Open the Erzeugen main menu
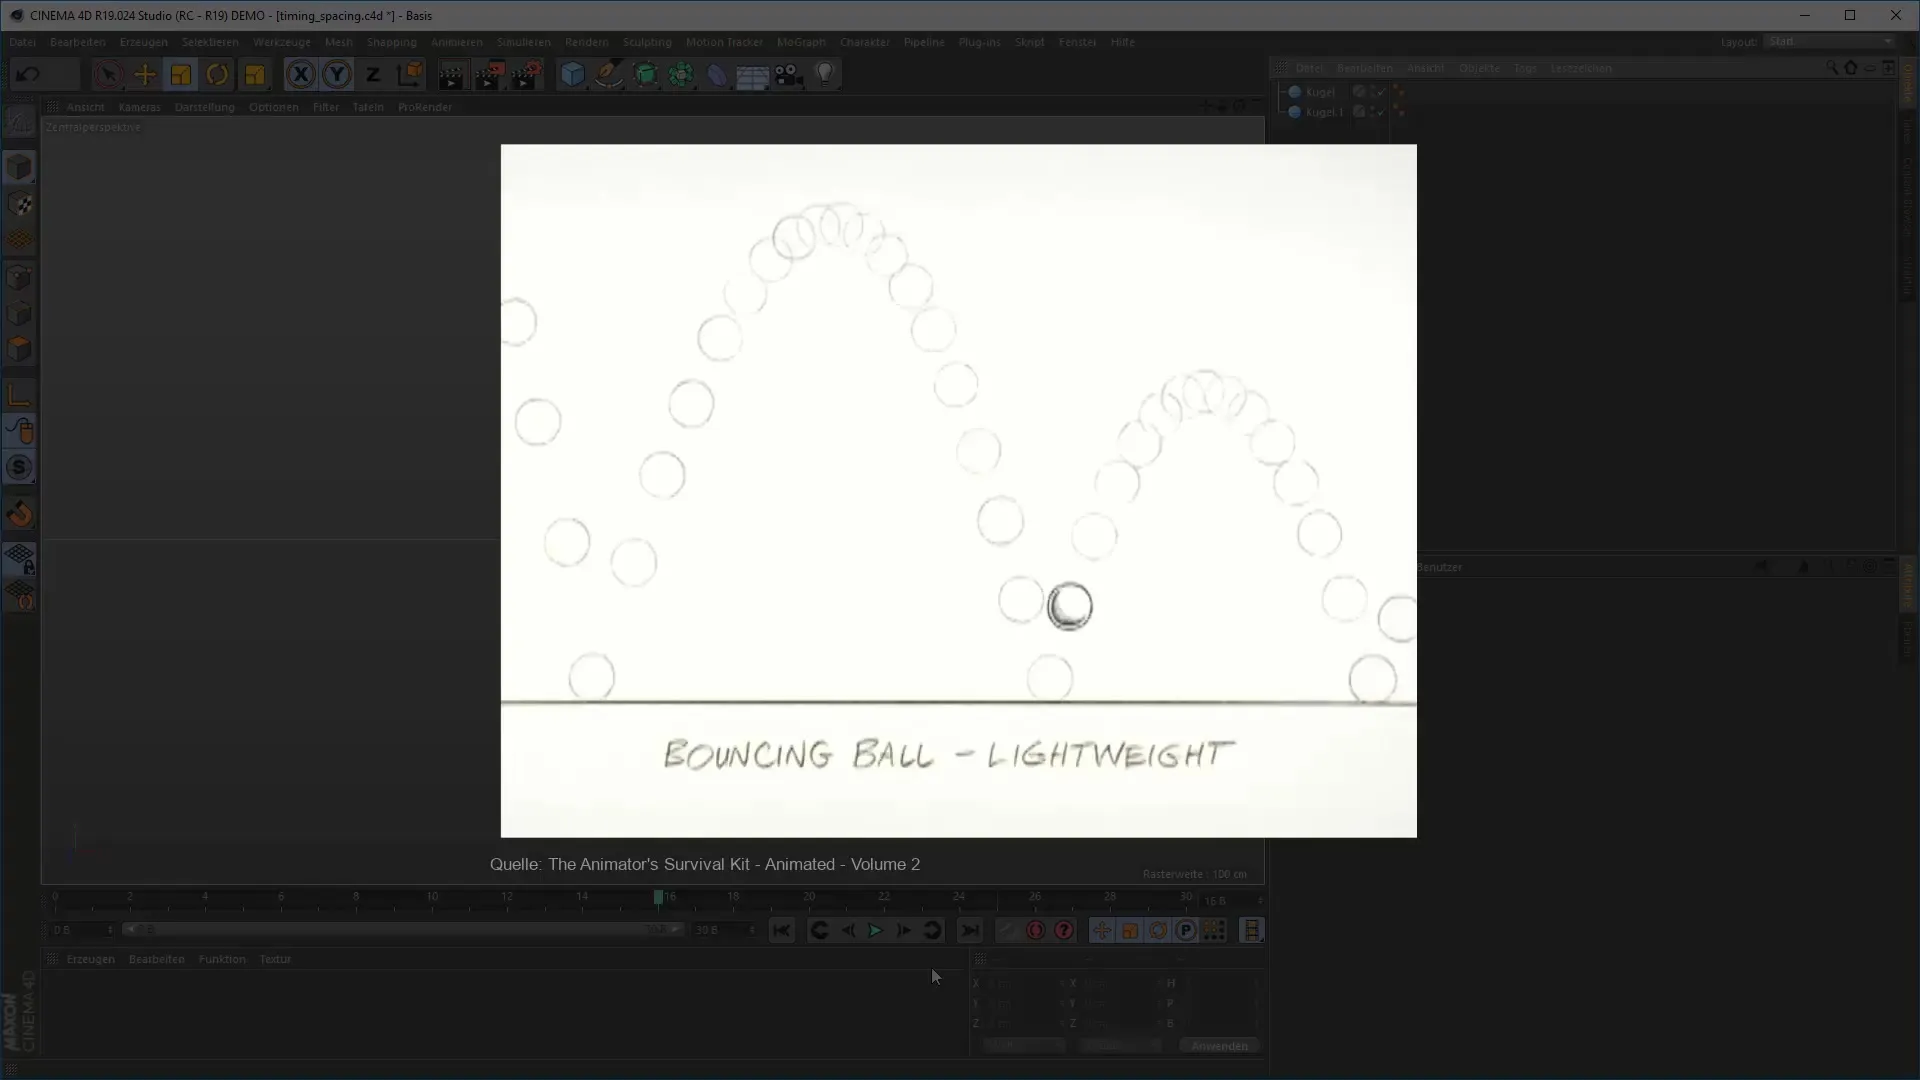The height and width of the screenshot is (1080, 1920). [143, 42]
